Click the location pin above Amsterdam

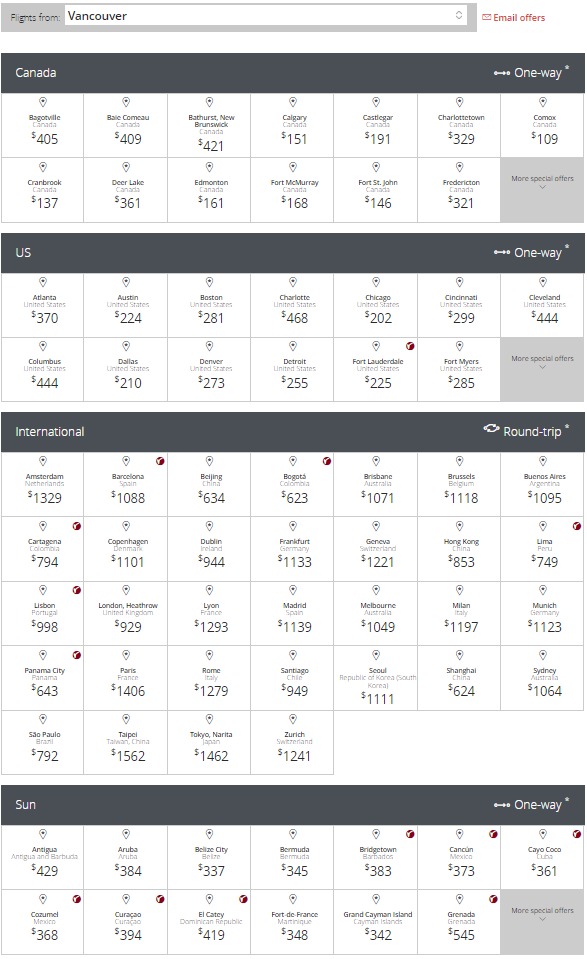tap(43, 461)
